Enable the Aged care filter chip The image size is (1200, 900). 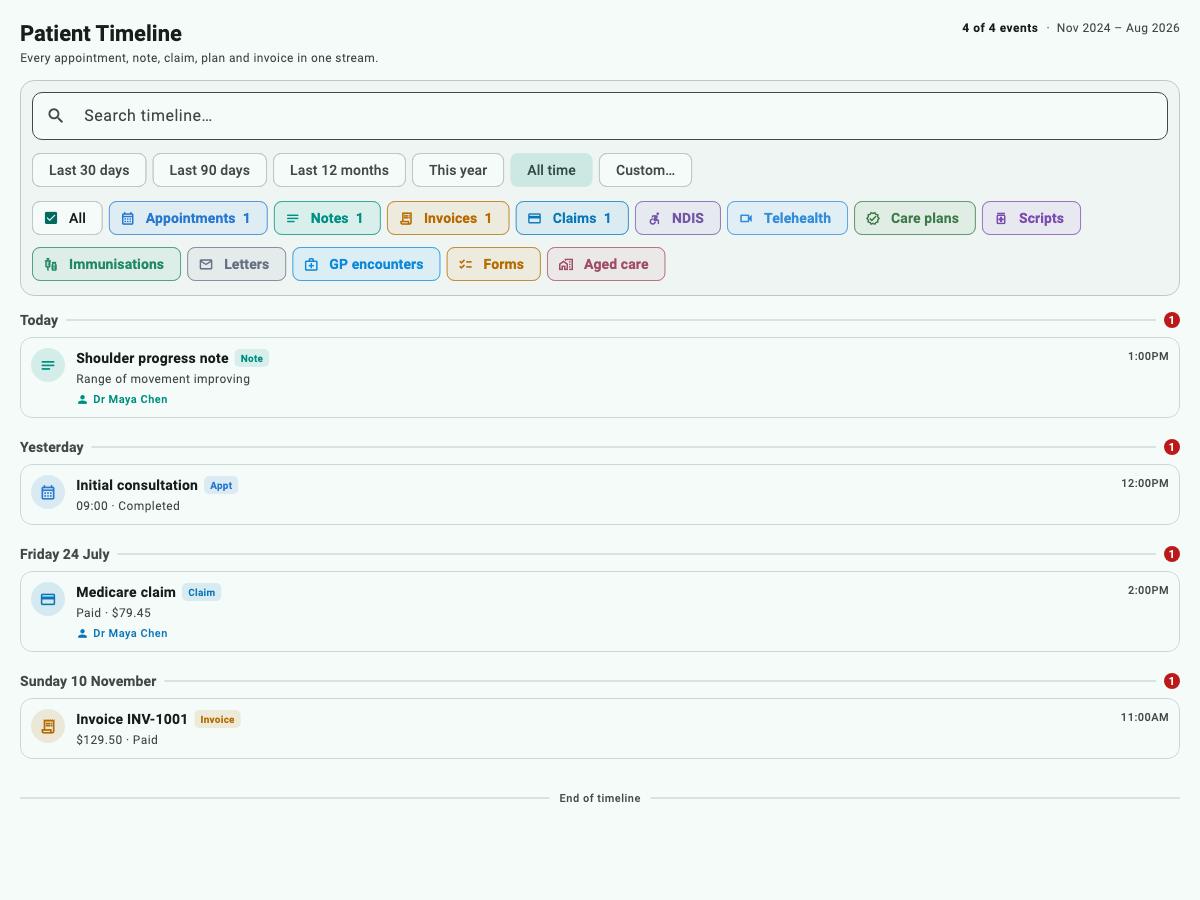coord(606,264)
